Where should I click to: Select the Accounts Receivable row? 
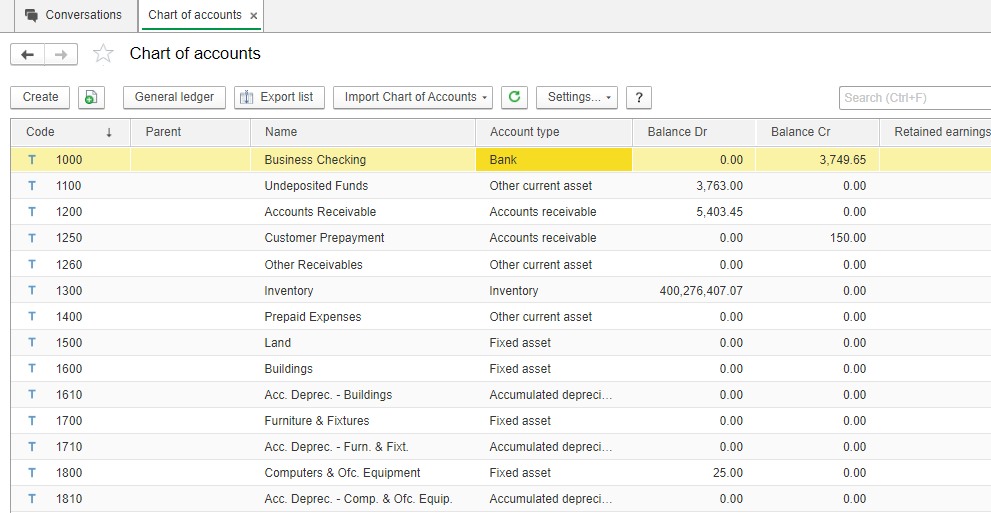[x=320, y=212]
